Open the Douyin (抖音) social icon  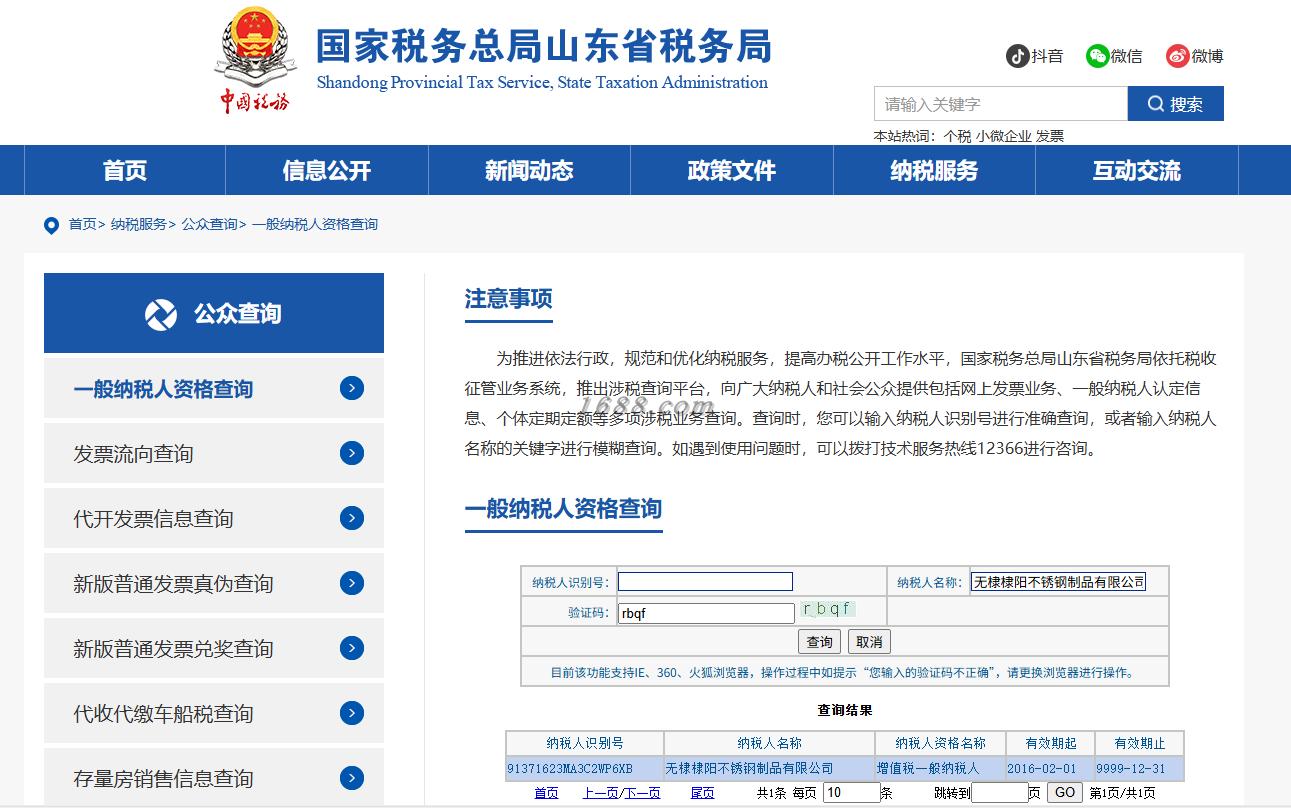(x=1018, y=56)
